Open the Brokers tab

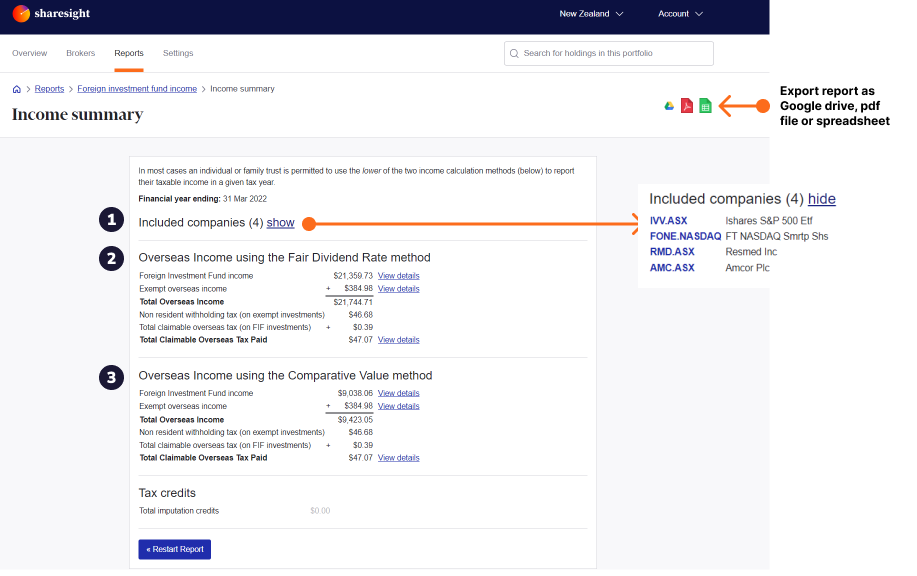click(x=80, y=53)
